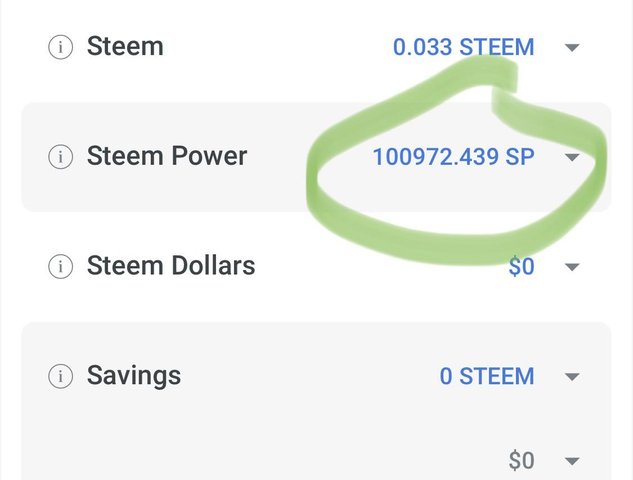Open the Steem Power info icon

(x=60, y=157)
